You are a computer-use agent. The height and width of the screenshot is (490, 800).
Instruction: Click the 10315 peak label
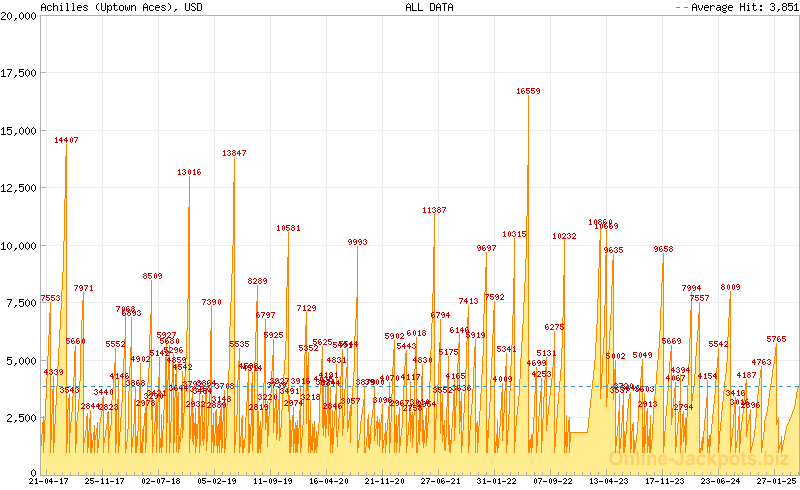coord(514,234)
